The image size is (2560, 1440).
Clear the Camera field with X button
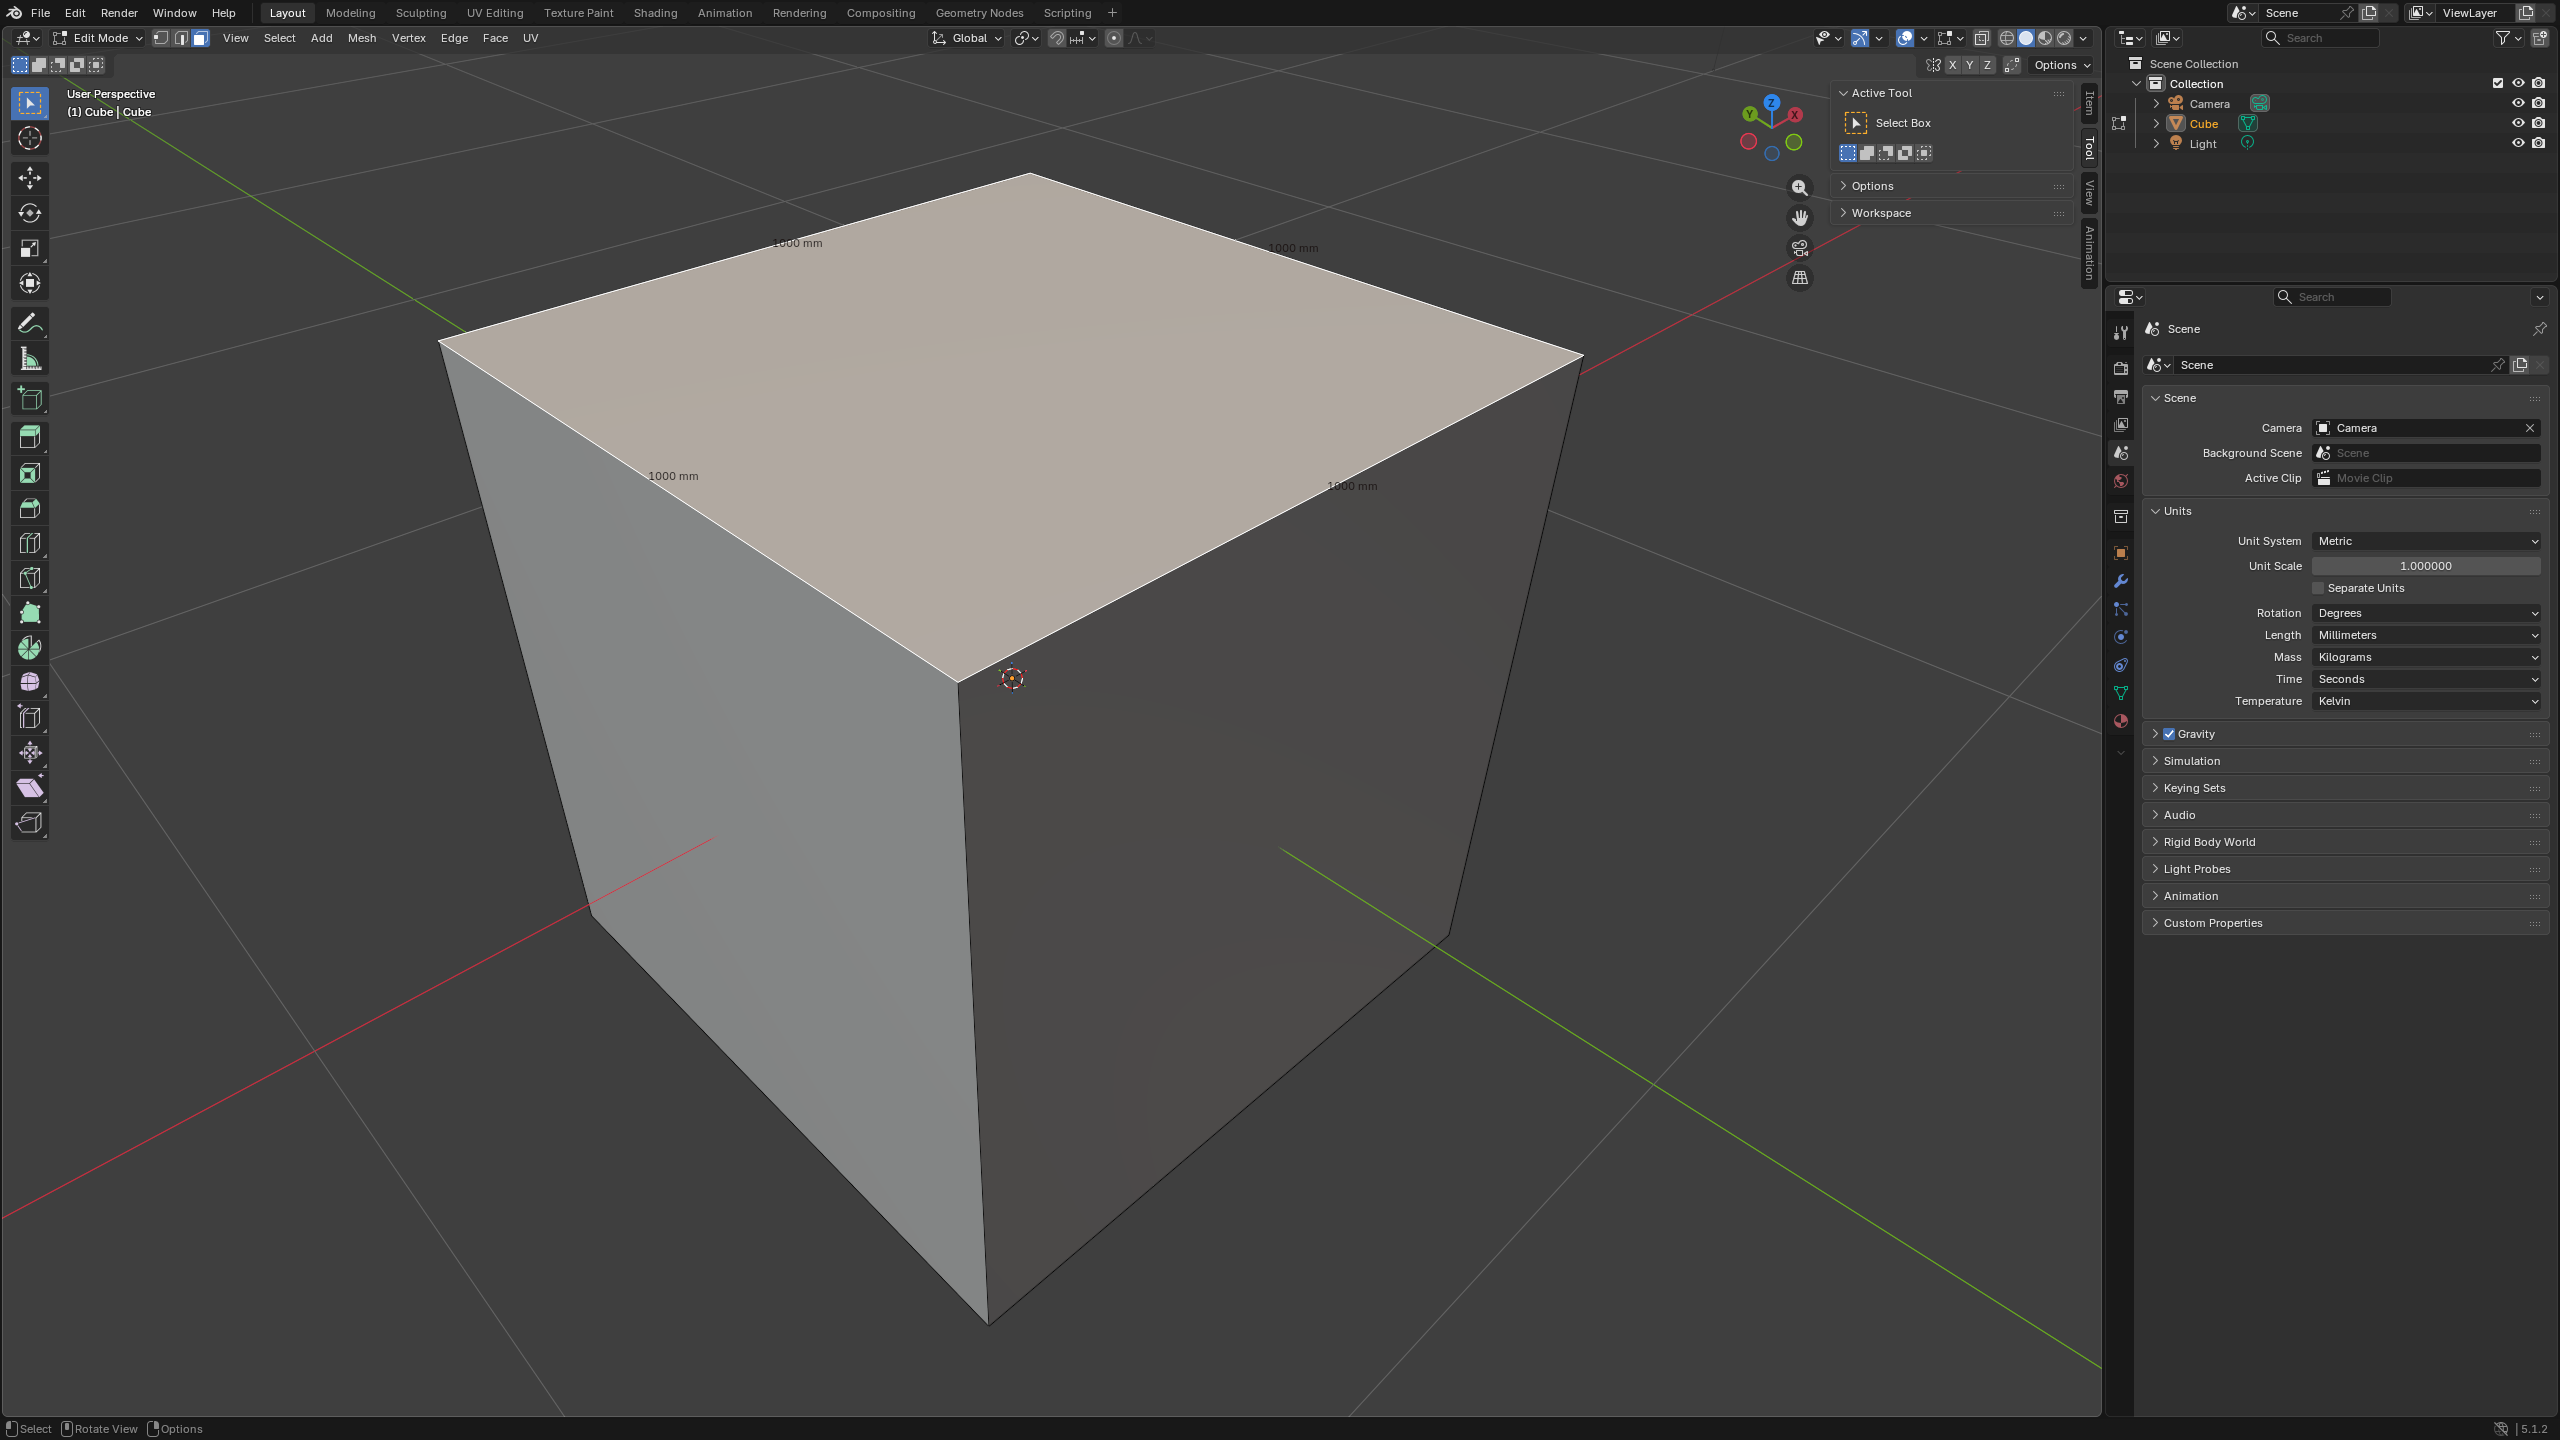pyautogui.click(x=2530, y=428)
